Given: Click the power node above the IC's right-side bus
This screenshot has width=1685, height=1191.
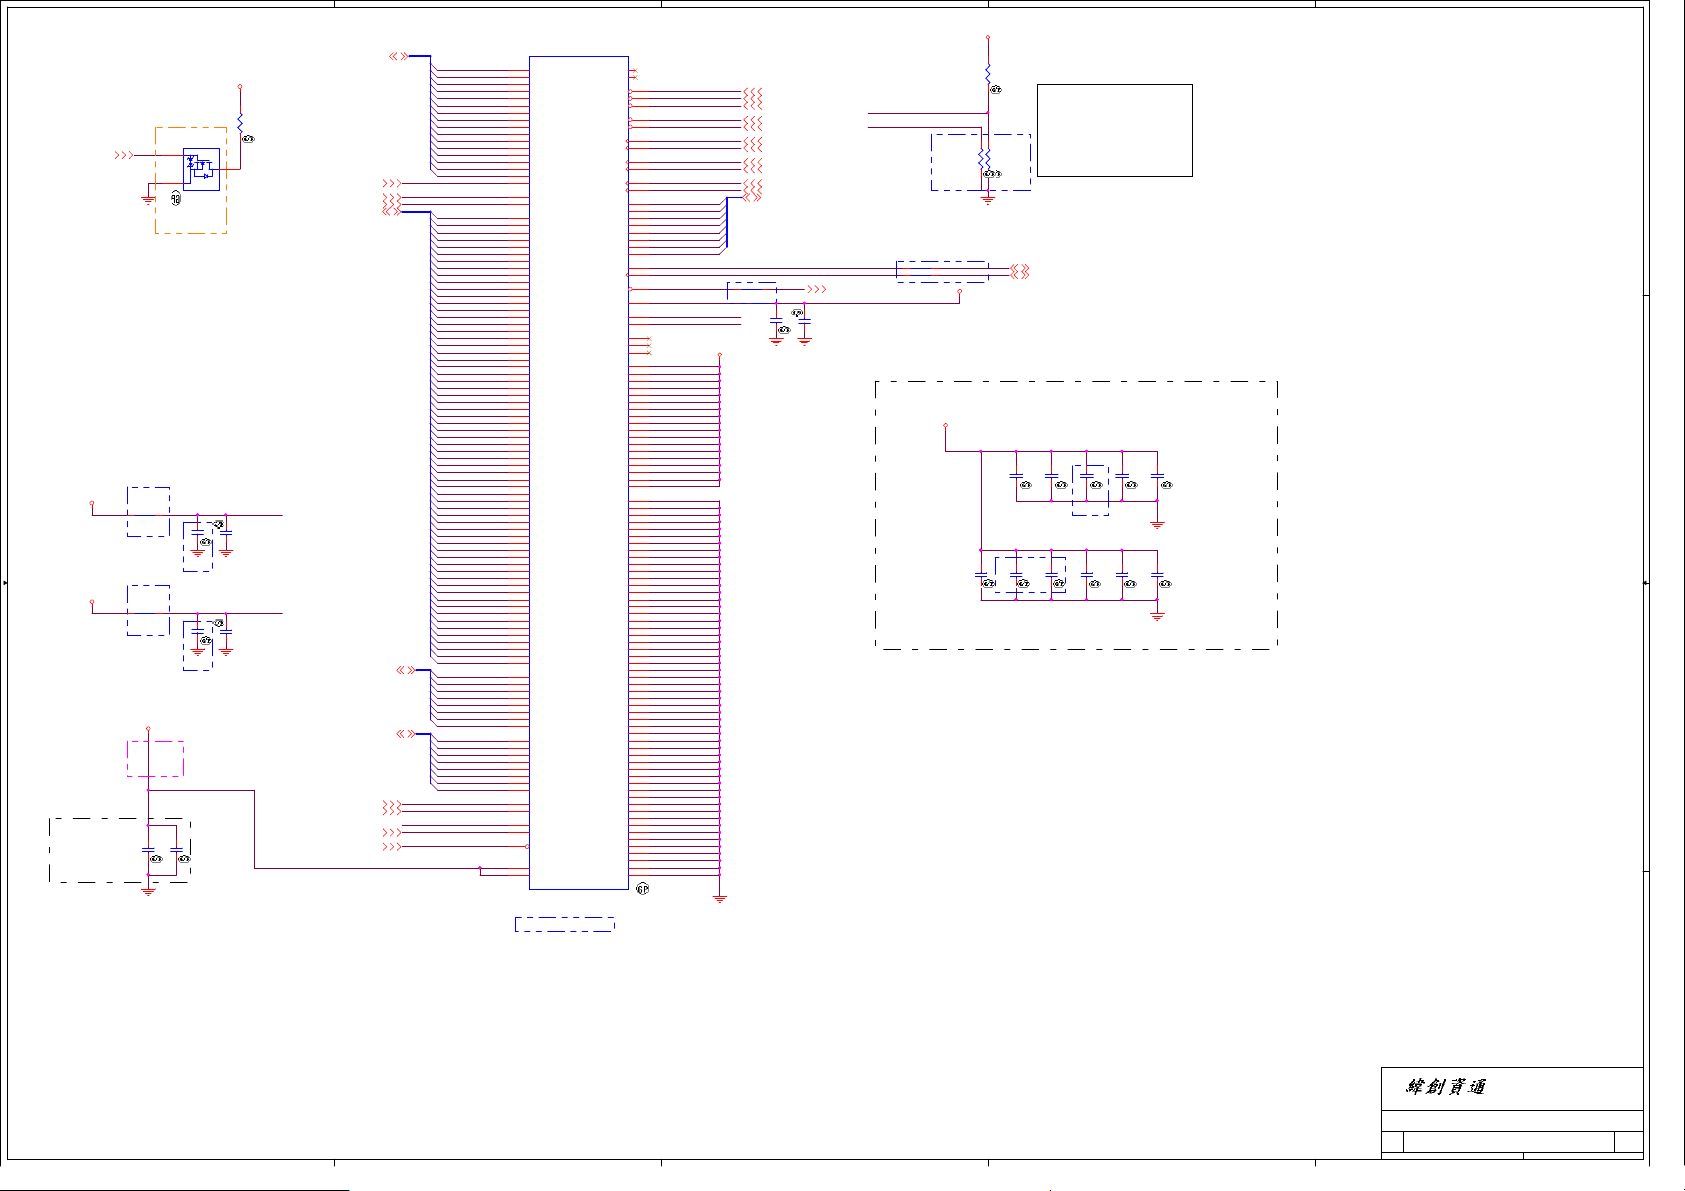Looking at the screenshot, I should (x=720, y=355).
